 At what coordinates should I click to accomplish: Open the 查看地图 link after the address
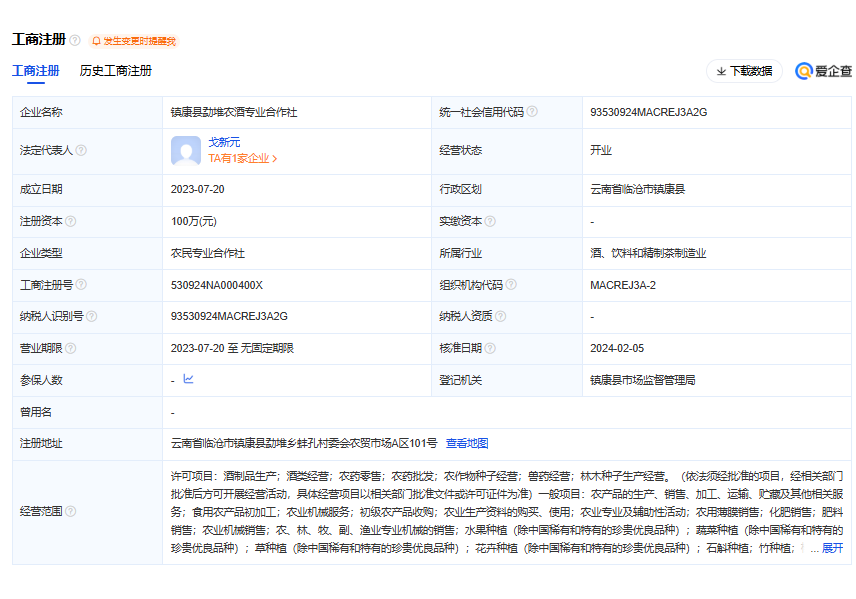coord(467,443)
